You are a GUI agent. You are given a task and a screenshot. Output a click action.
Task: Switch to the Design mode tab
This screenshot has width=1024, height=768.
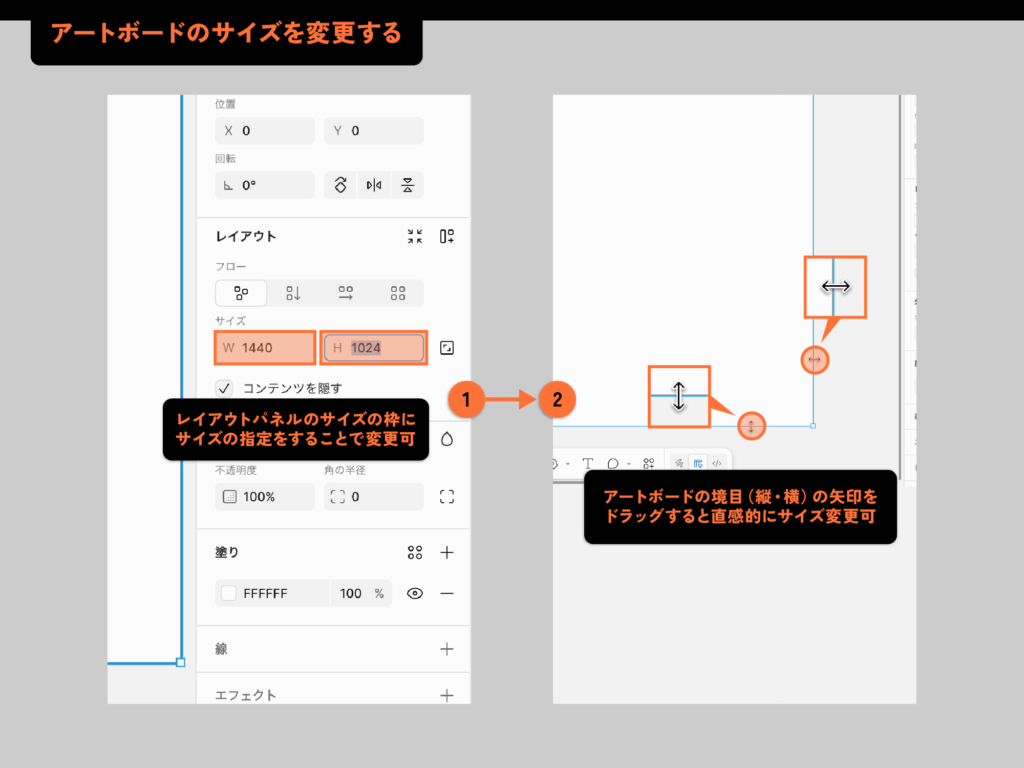pyautogui.click(x=698, y=463)
